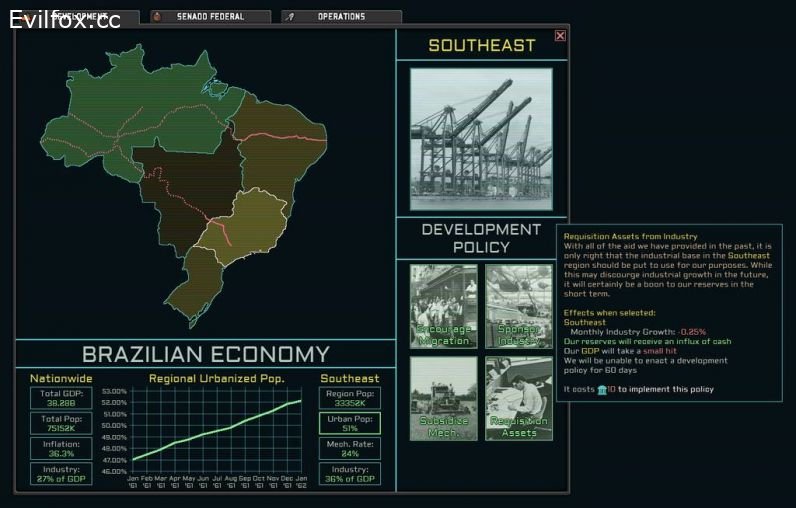Click the Operations tab rocket icon
Viewport: 796px width, 508px height.
coord(290,17)
